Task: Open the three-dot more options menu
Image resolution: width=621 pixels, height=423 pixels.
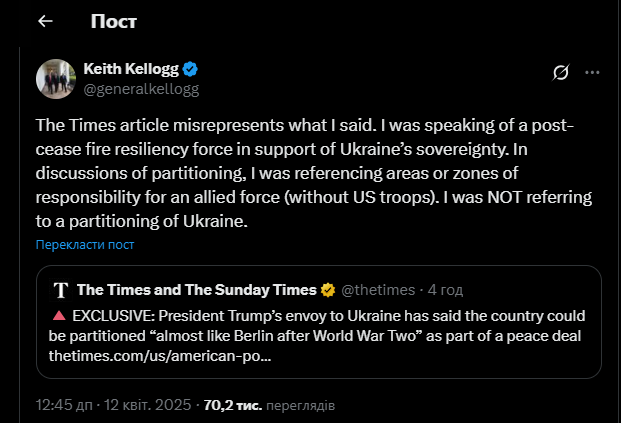Action: 593,72
